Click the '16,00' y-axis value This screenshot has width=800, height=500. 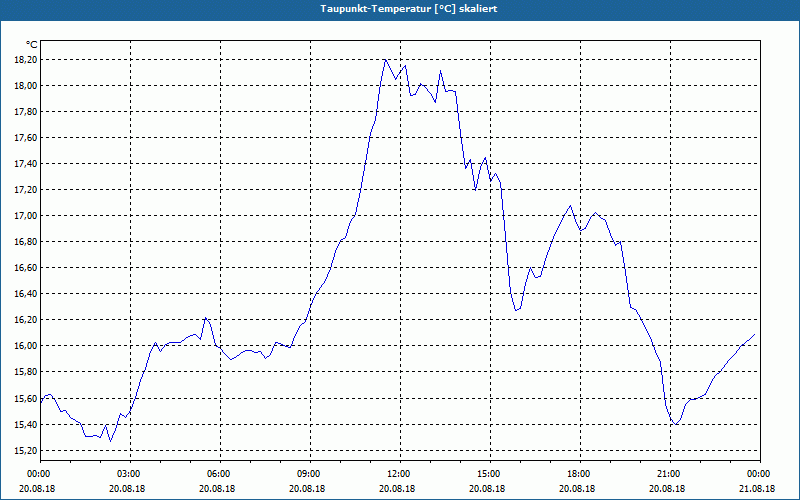pyautogui.click(x=25, y=346)
